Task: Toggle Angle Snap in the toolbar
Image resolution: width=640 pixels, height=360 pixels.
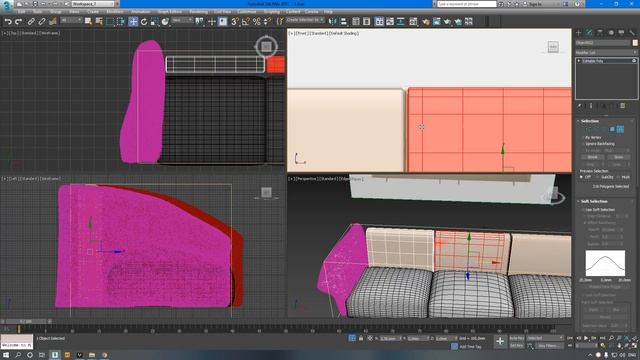Action: click(x=246, y=22)
